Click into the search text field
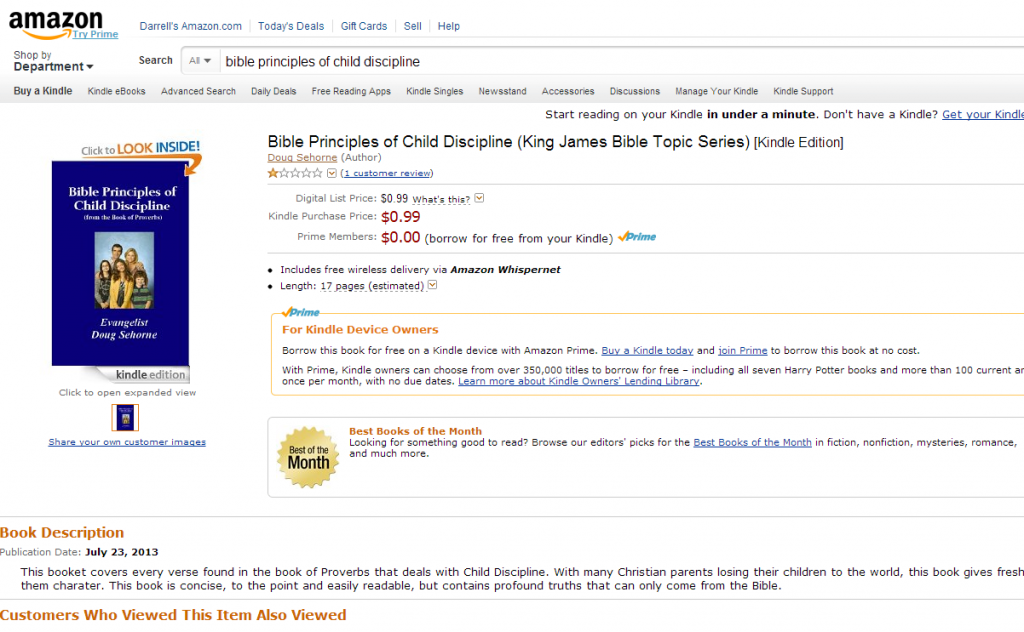The image size is (1024, 632). [x=620, y=61]
